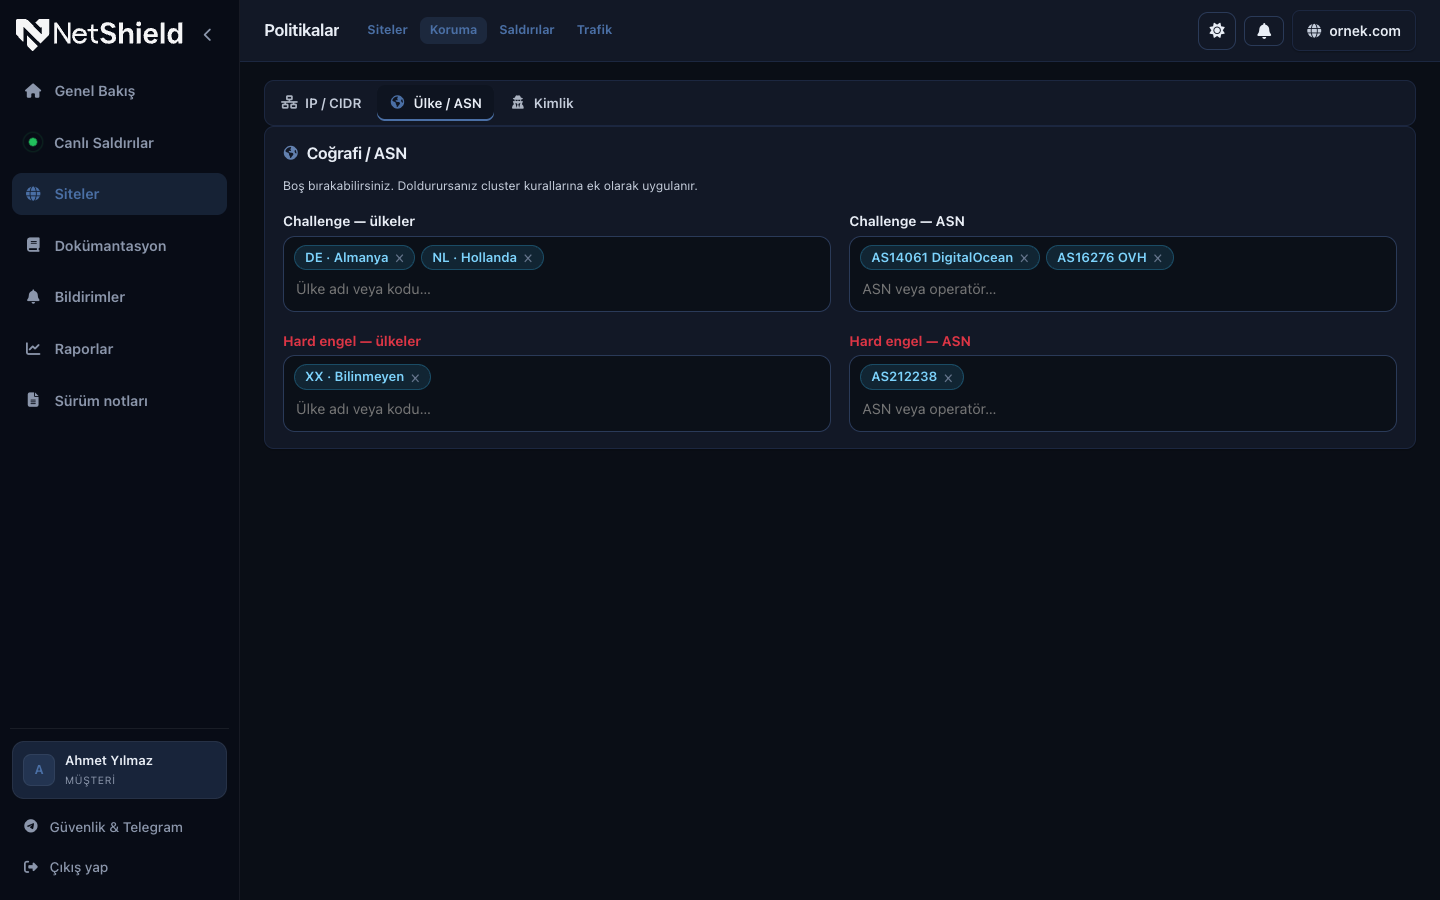Viewport: 1440px width, 900px height.
Task: Go to Canlı Saldırılar in the sidebar
Action: coord(119,143)
